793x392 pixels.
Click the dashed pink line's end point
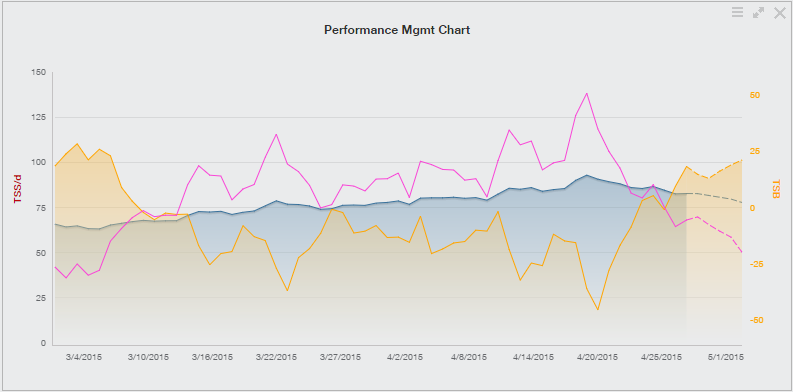(x=741, y=252)
